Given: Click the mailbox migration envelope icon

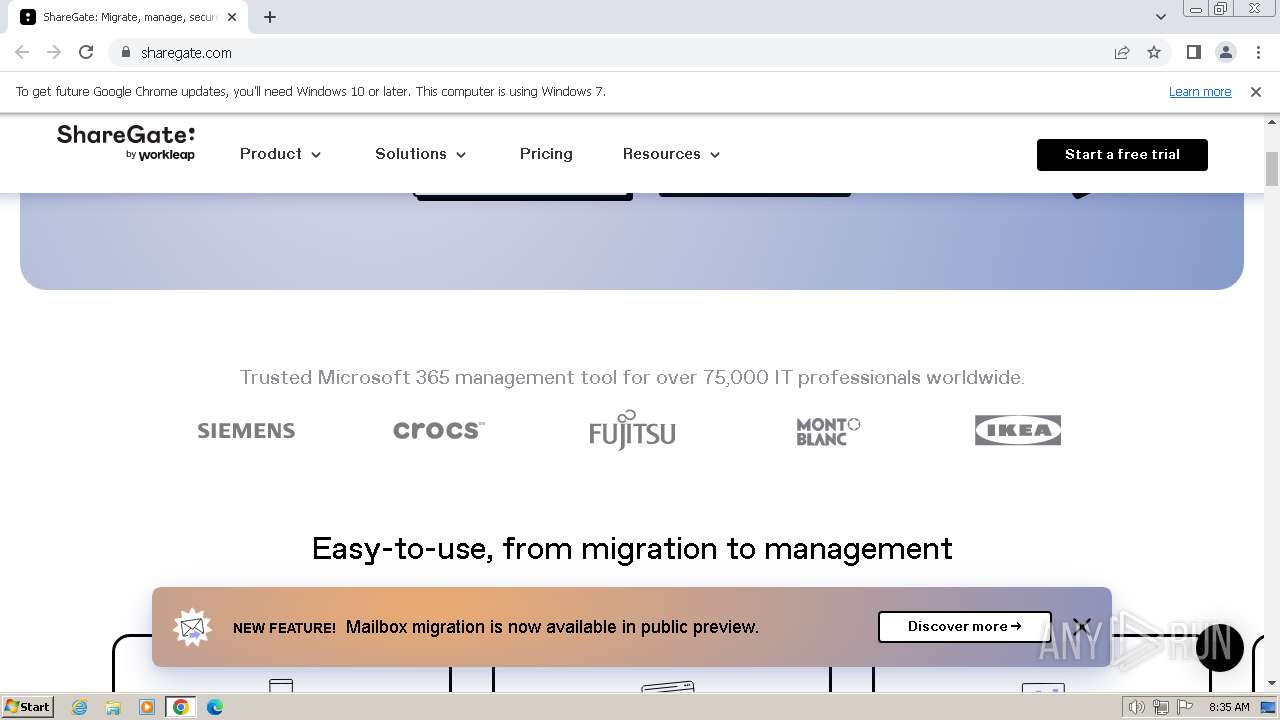Looking at the screenshot, I should 192,627.
